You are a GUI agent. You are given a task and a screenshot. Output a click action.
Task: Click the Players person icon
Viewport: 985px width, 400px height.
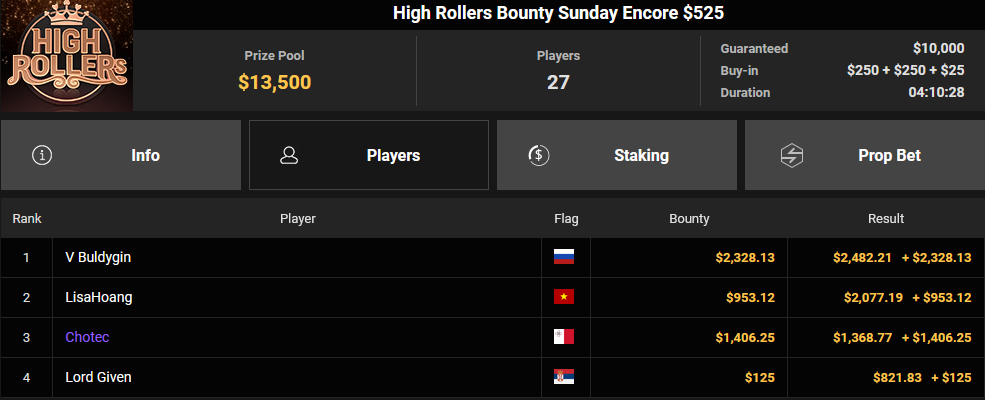point(289,155)
